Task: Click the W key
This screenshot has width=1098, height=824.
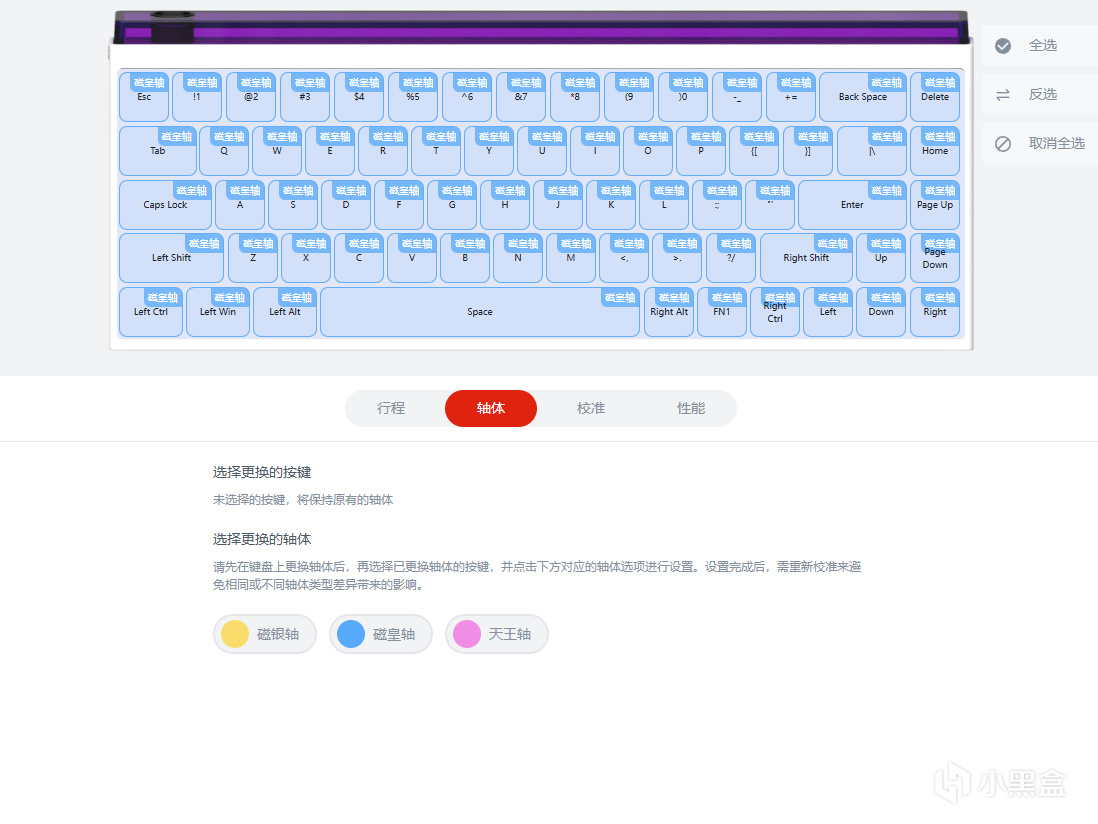Action: point(277,151)
